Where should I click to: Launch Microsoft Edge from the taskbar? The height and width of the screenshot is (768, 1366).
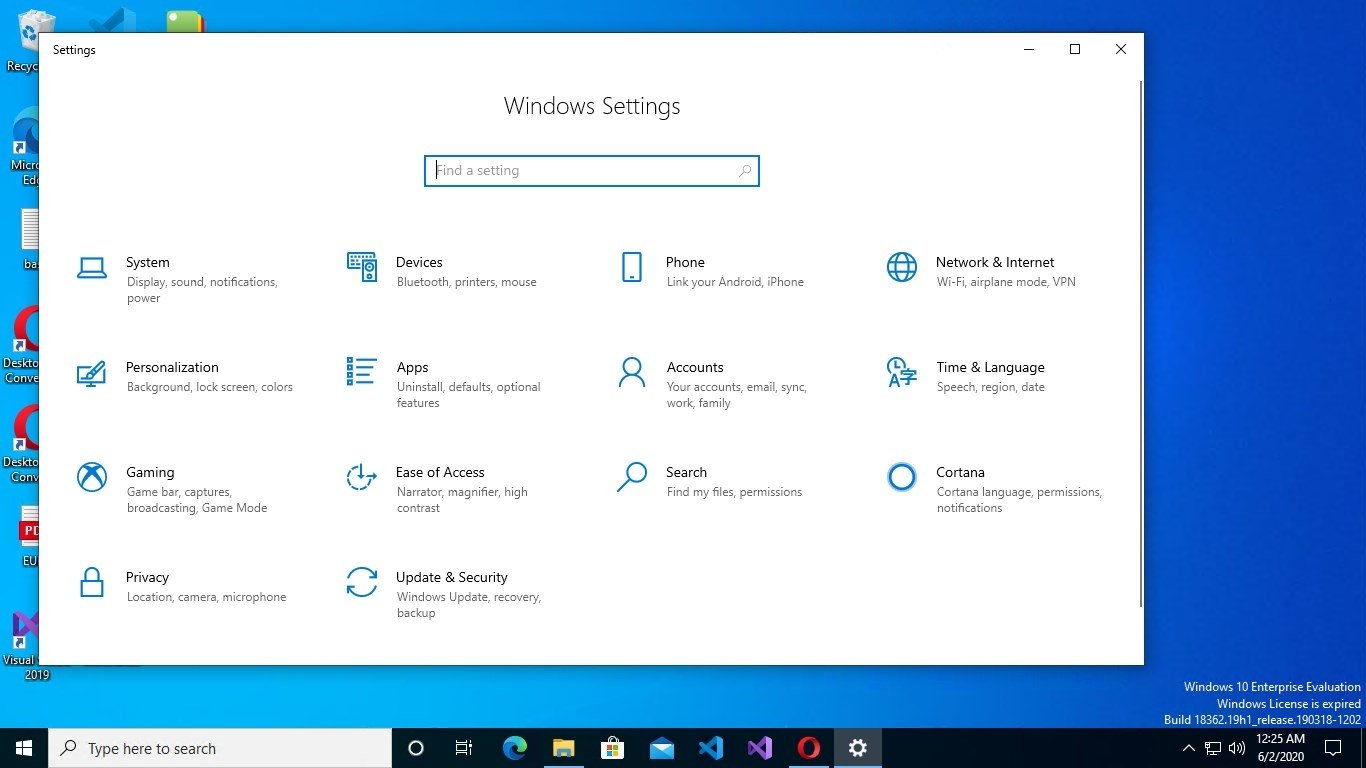515,748
